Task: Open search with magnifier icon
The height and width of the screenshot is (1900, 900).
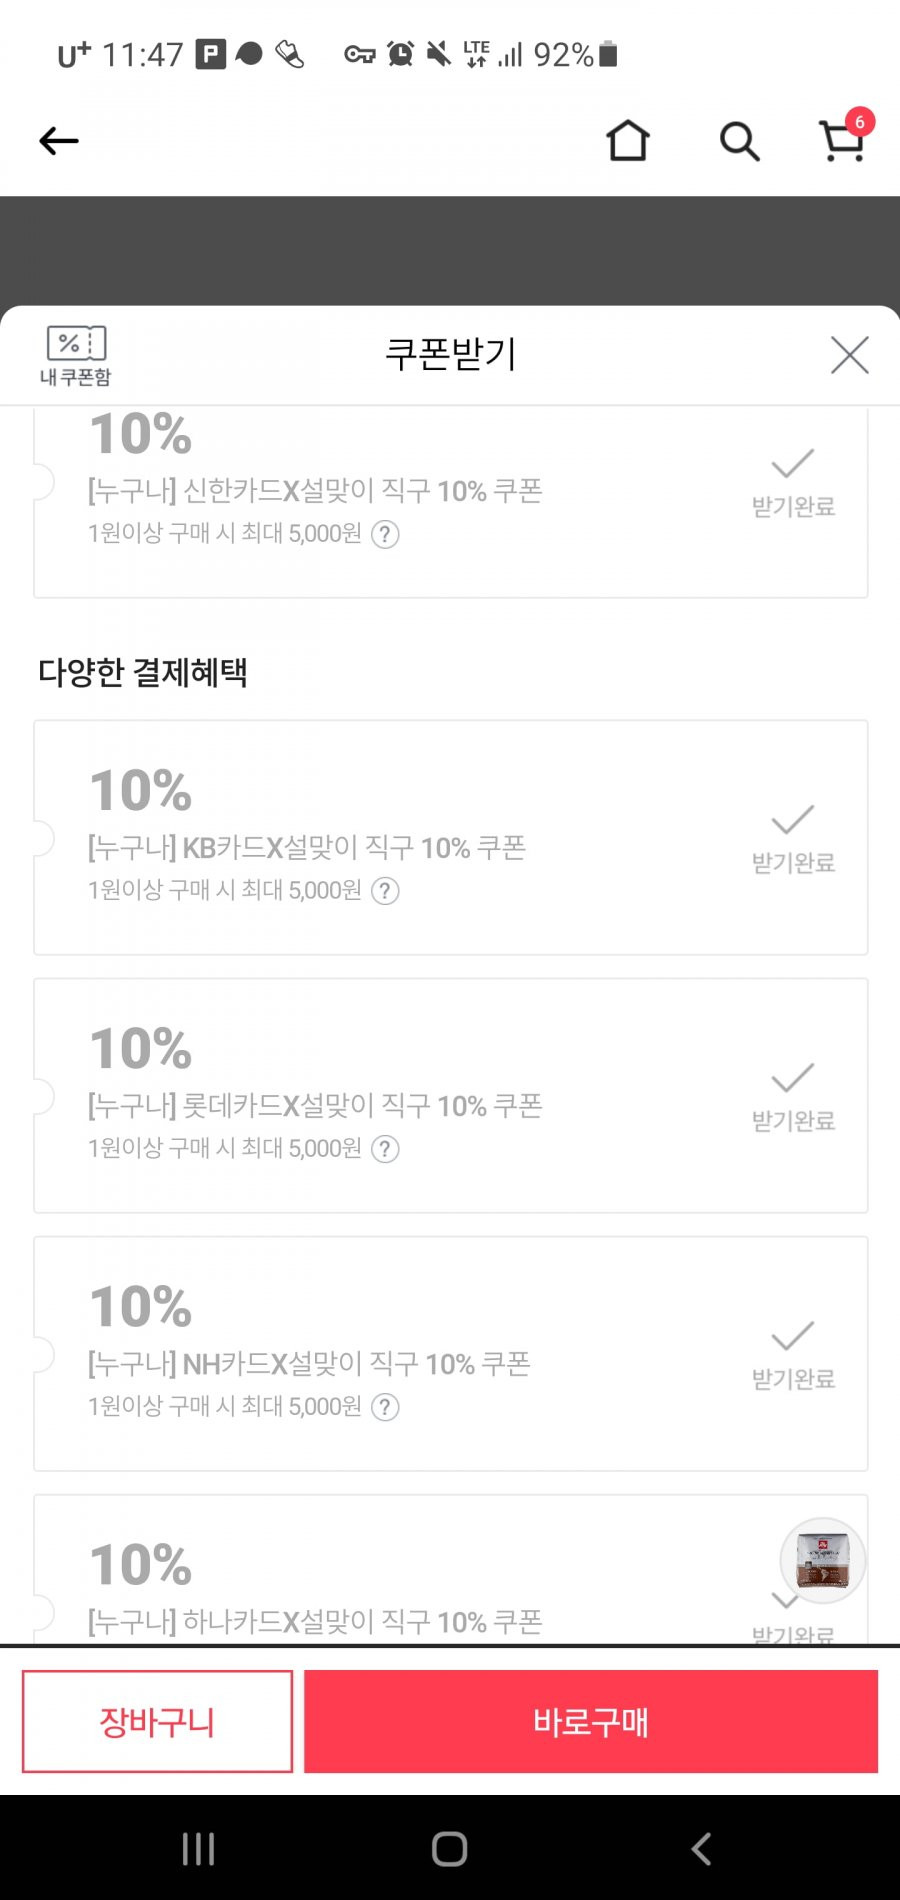Action: [x=739, y=141]
